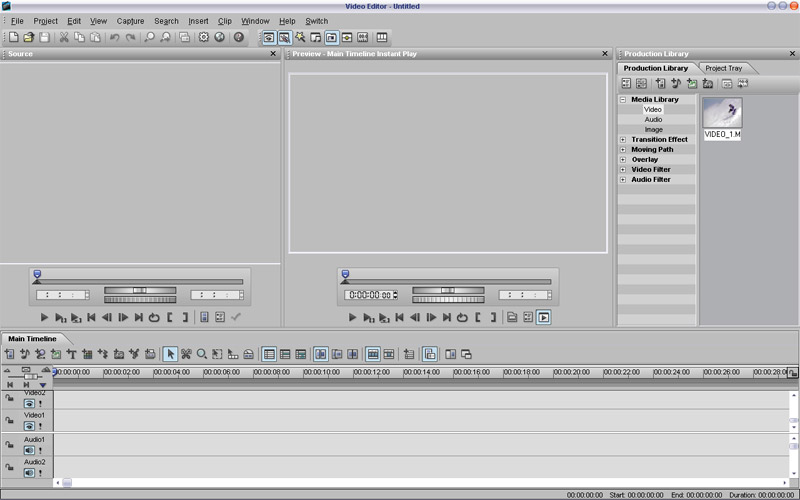Save the project with the floppy disk icon
Image resolution: width=800 pixels, height=500 pixels.
tap(44, 37)
